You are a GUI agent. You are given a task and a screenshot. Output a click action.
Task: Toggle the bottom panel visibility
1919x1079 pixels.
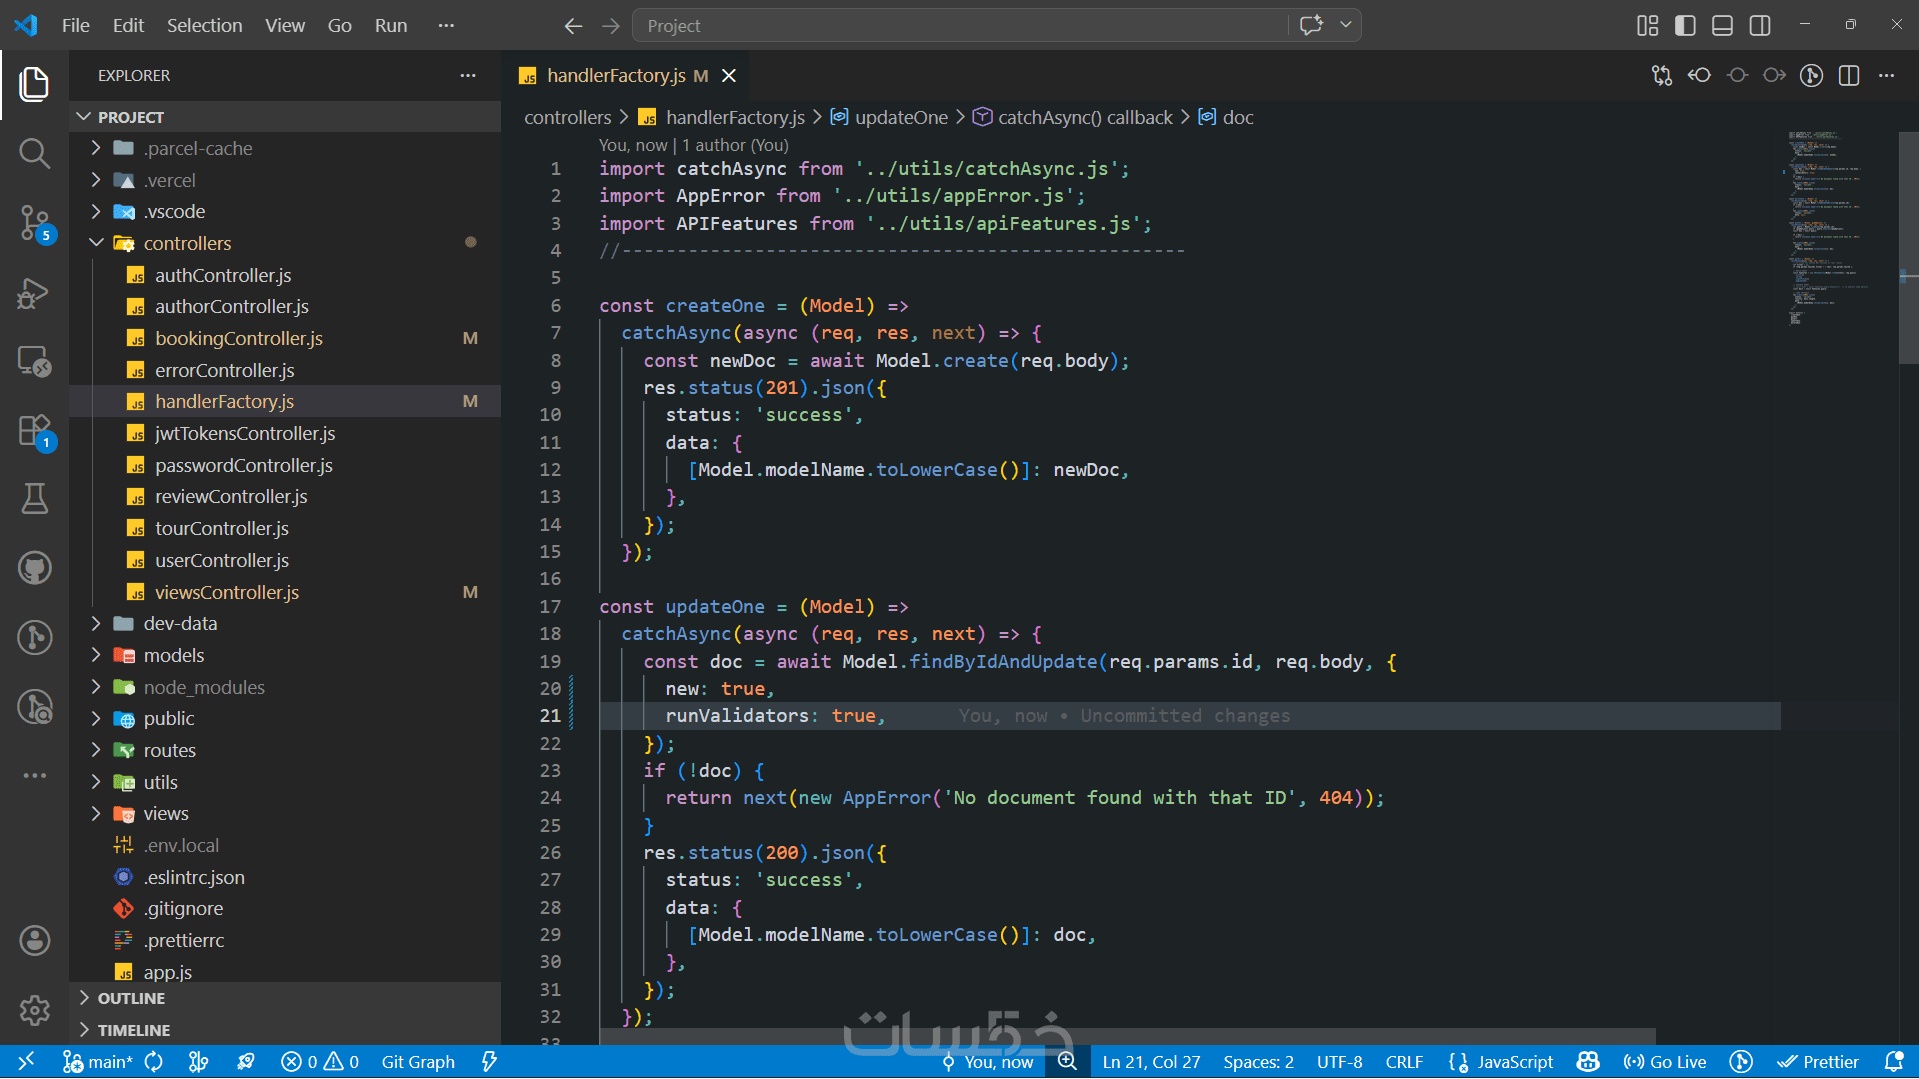tap(1722, 26)
